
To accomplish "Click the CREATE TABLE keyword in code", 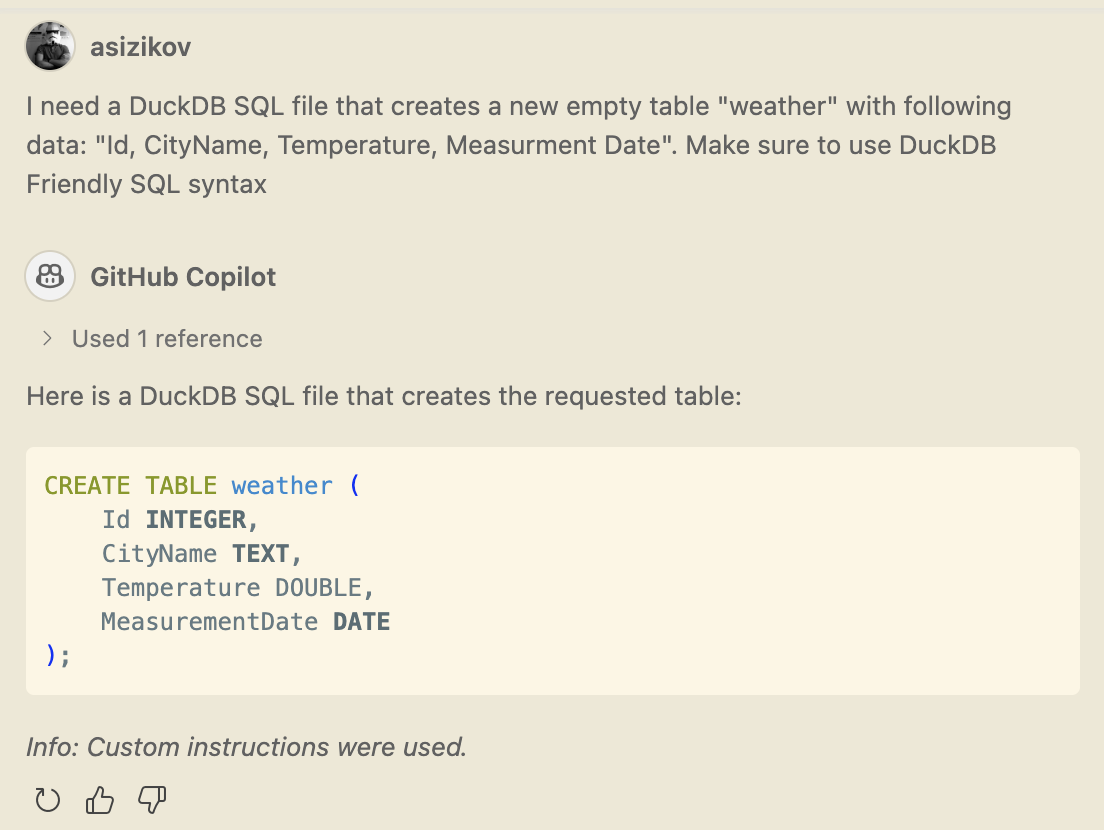I will [130, 486].
